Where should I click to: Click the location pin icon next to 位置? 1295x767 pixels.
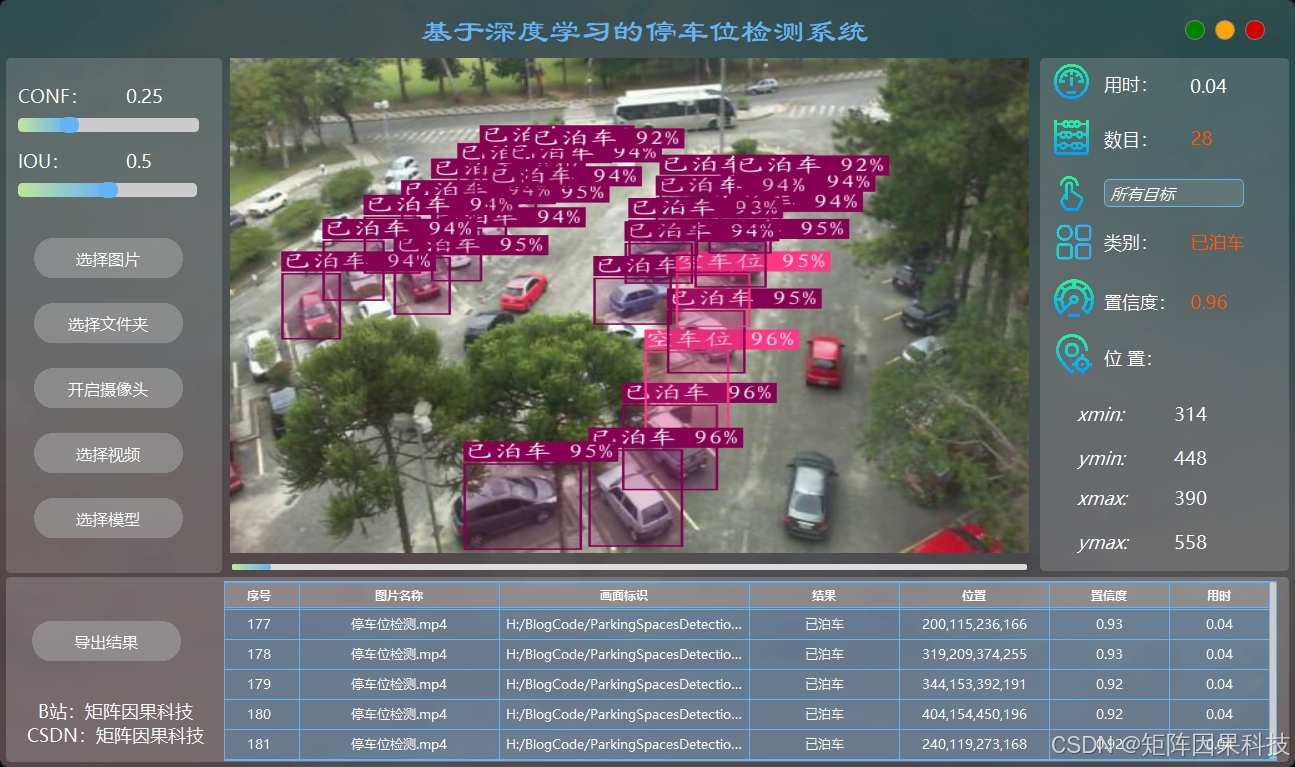click(x=1071, y=355)
